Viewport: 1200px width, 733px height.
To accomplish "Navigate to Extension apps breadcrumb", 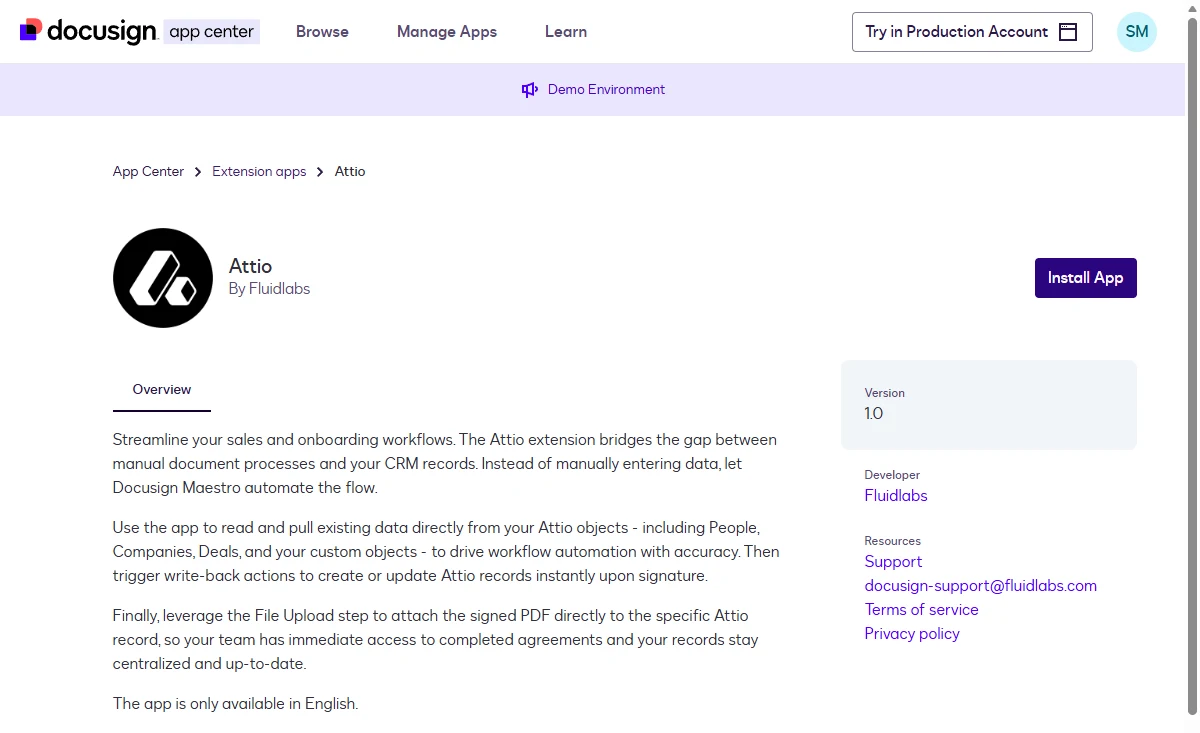I will coord(259,172).
